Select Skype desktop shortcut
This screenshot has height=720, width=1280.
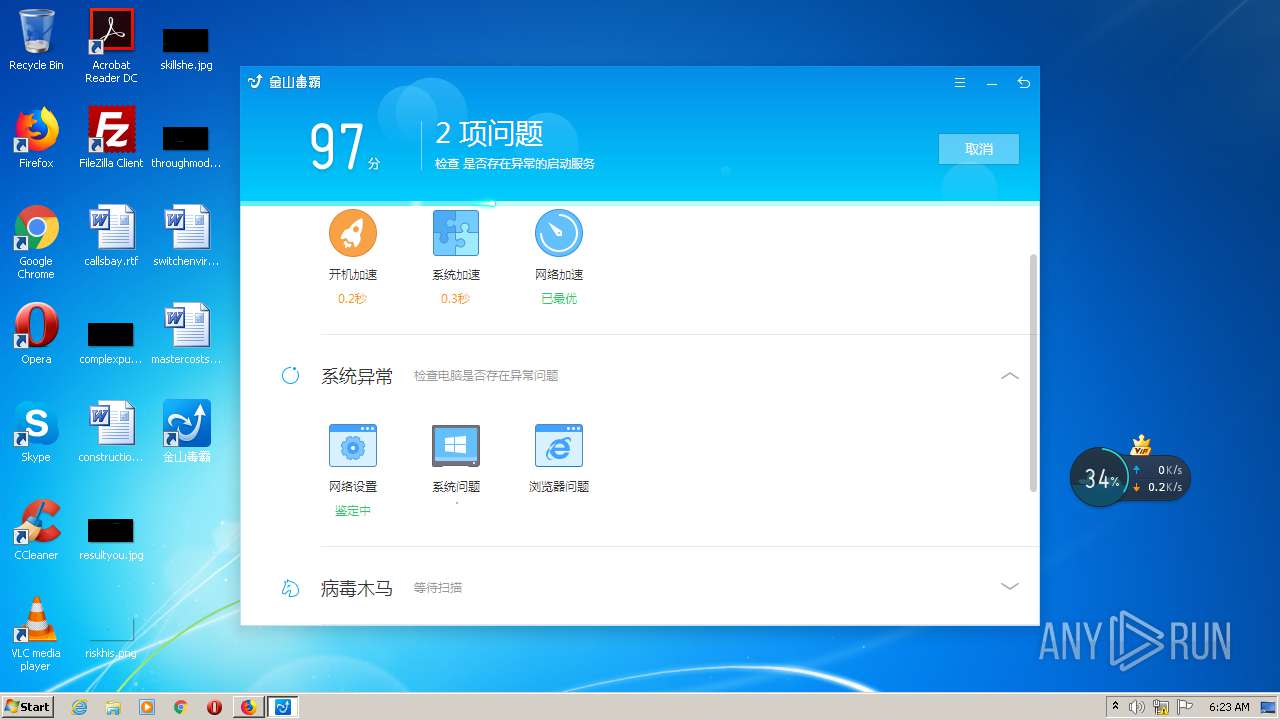[36, 432]
